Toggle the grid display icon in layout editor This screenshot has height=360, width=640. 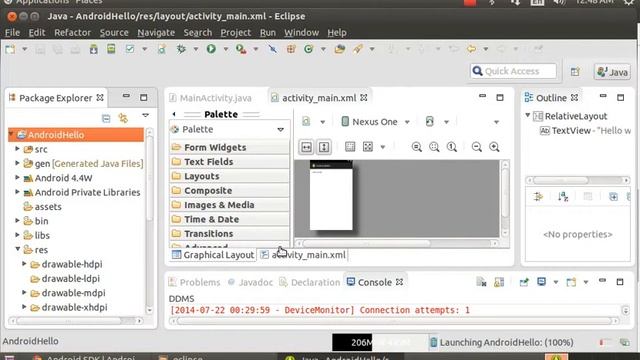[350, 147]
